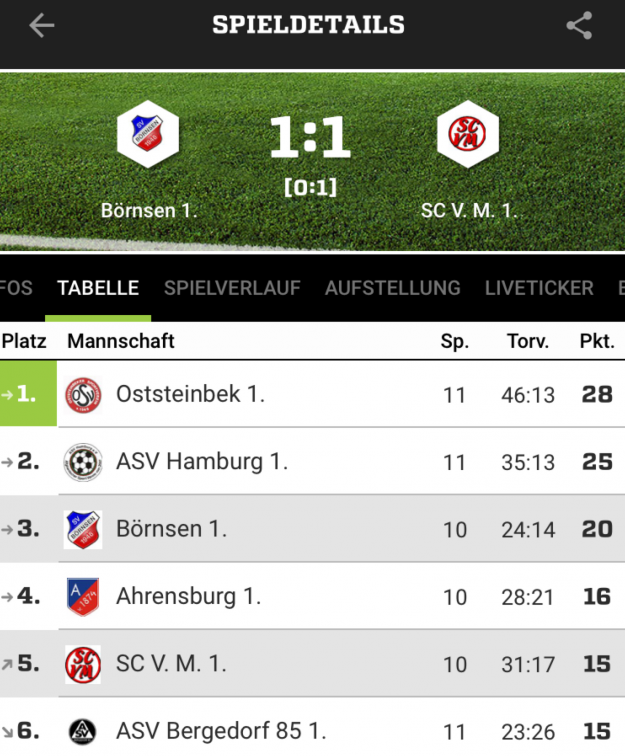Open the Aufstellung tab
Image resolution: width=625 pixels, height=756 pixels.
392,288
